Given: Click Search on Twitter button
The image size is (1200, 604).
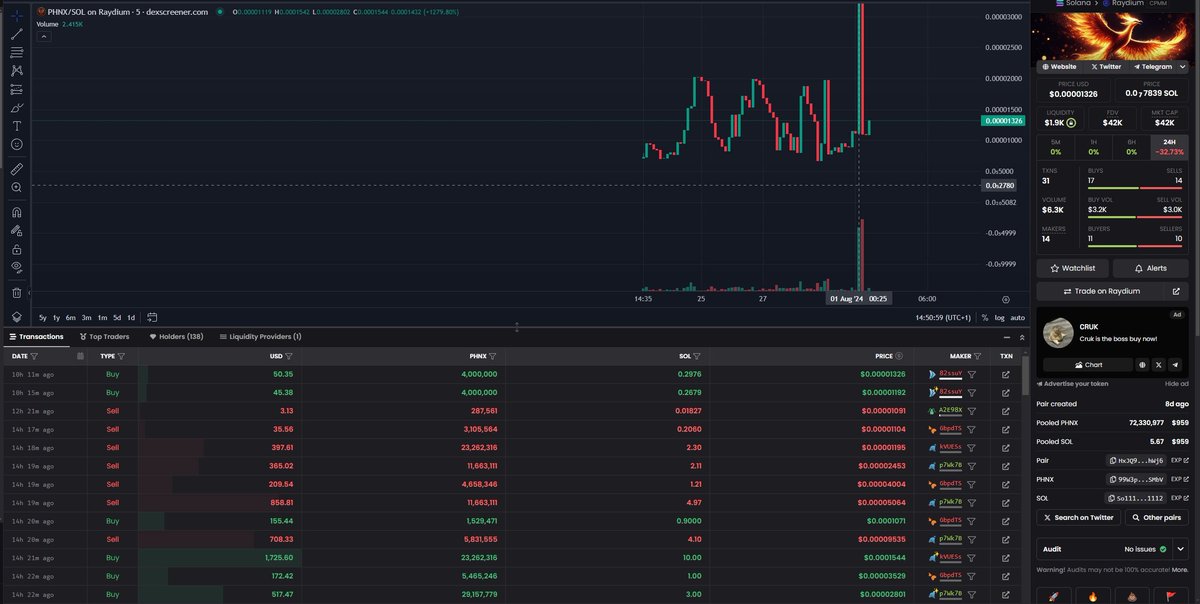Looking at the screenshot, I should (x=1078, y=517).
